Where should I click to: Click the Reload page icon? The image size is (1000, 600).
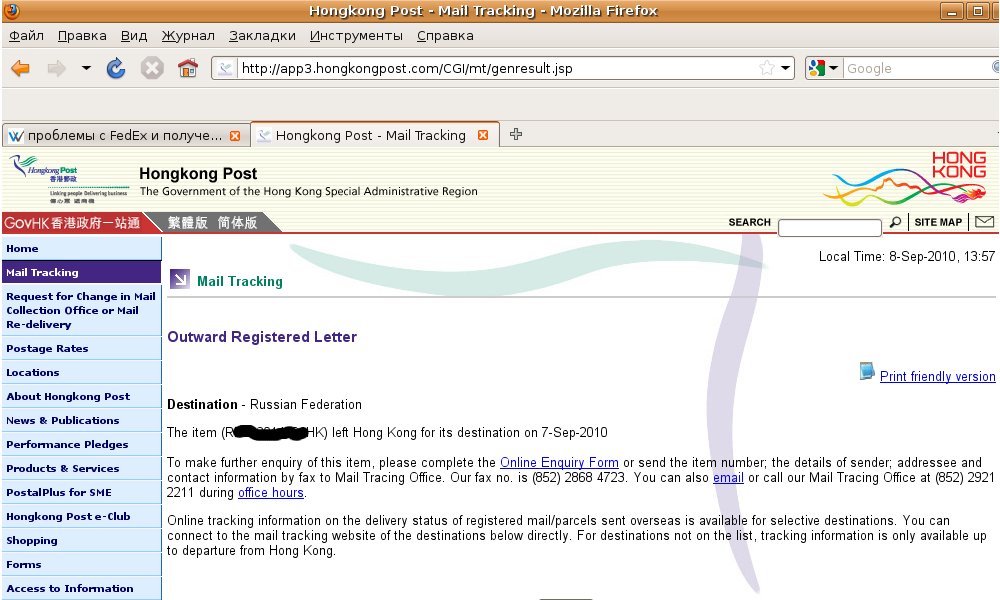pos(116,68)
